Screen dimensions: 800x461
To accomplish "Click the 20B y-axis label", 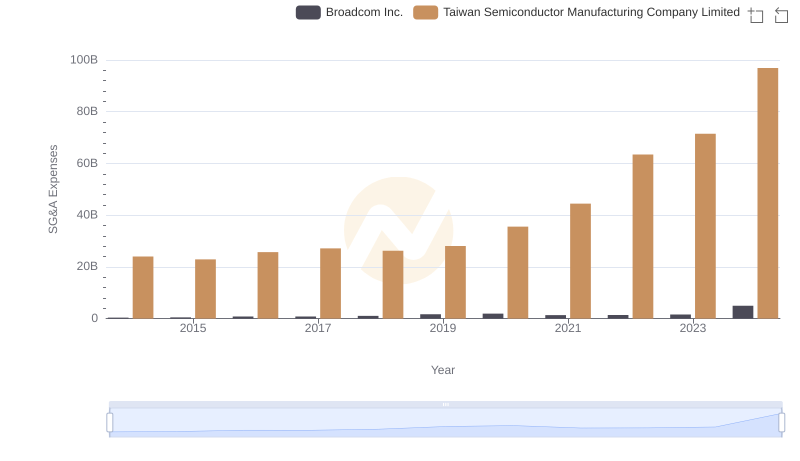I will (x=87, y=267).
